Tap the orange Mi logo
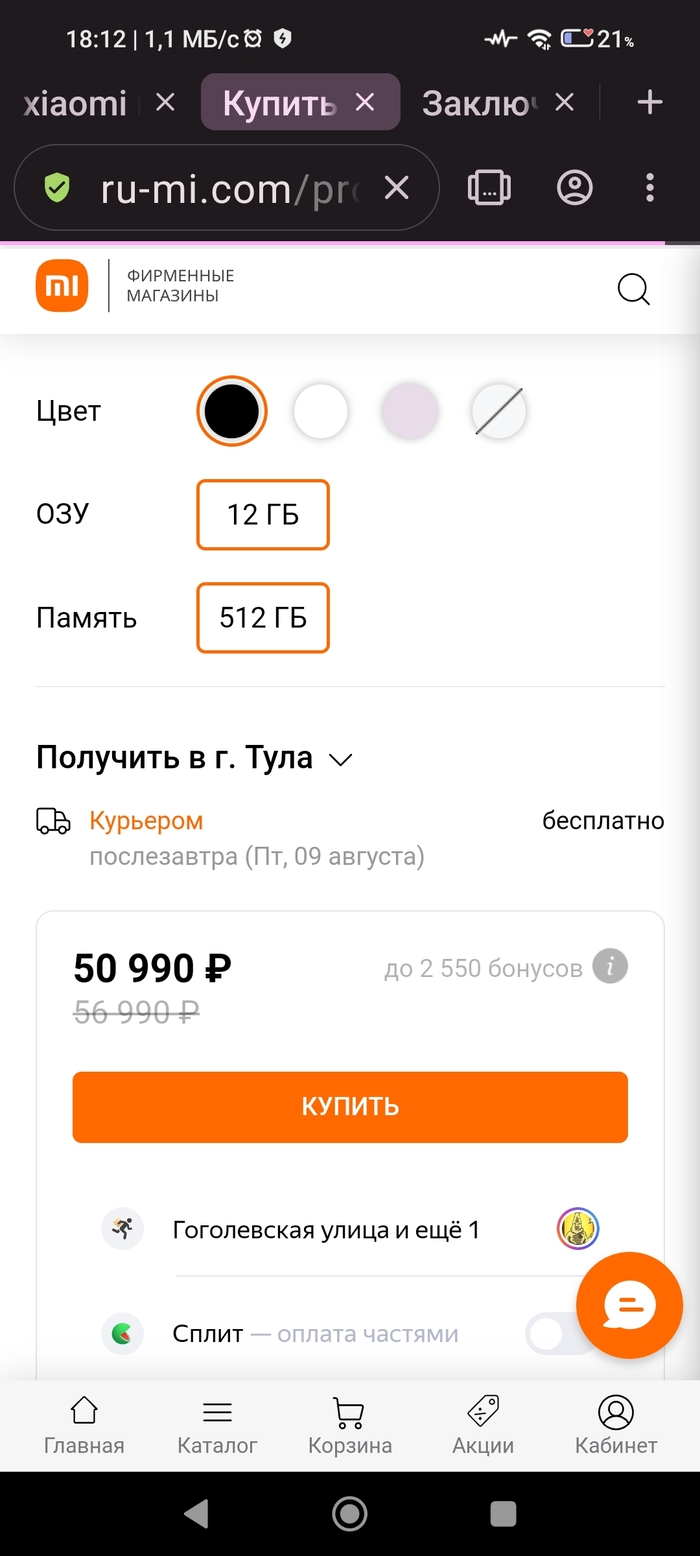 click(x=62, y=286)
